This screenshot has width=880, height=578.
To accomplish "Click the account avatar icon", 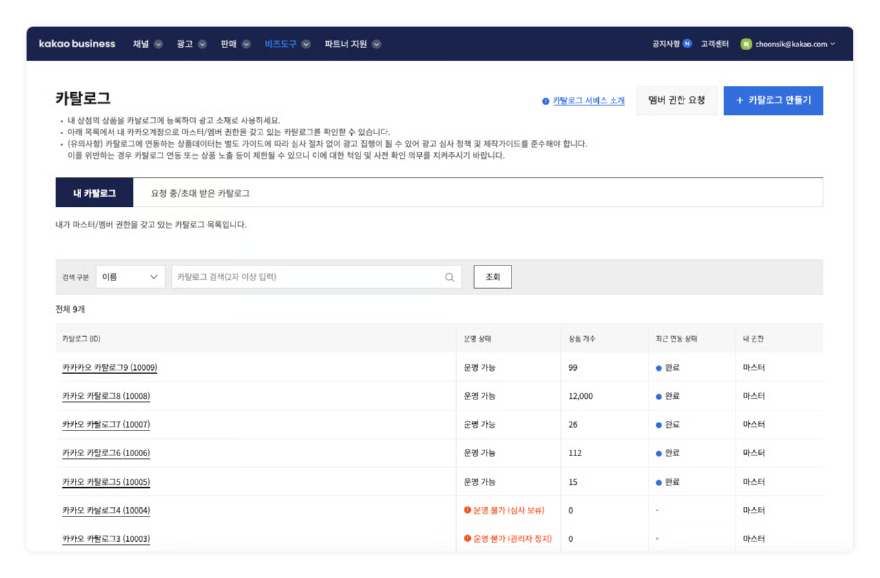I will click(746, 44).
